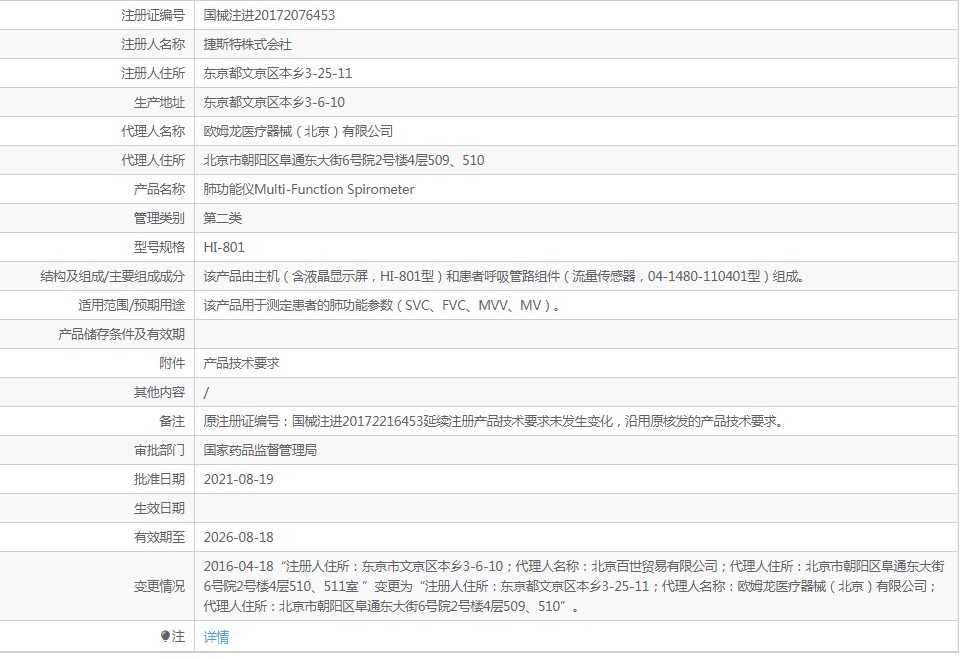
Task: Select change record starting 2016-04-18
Action: 574,586
